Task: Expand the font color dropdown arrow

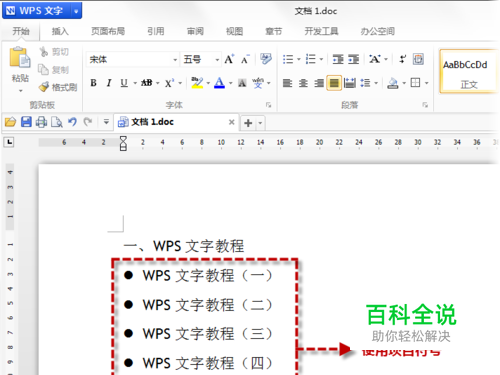Action: [x=230, y=83]
